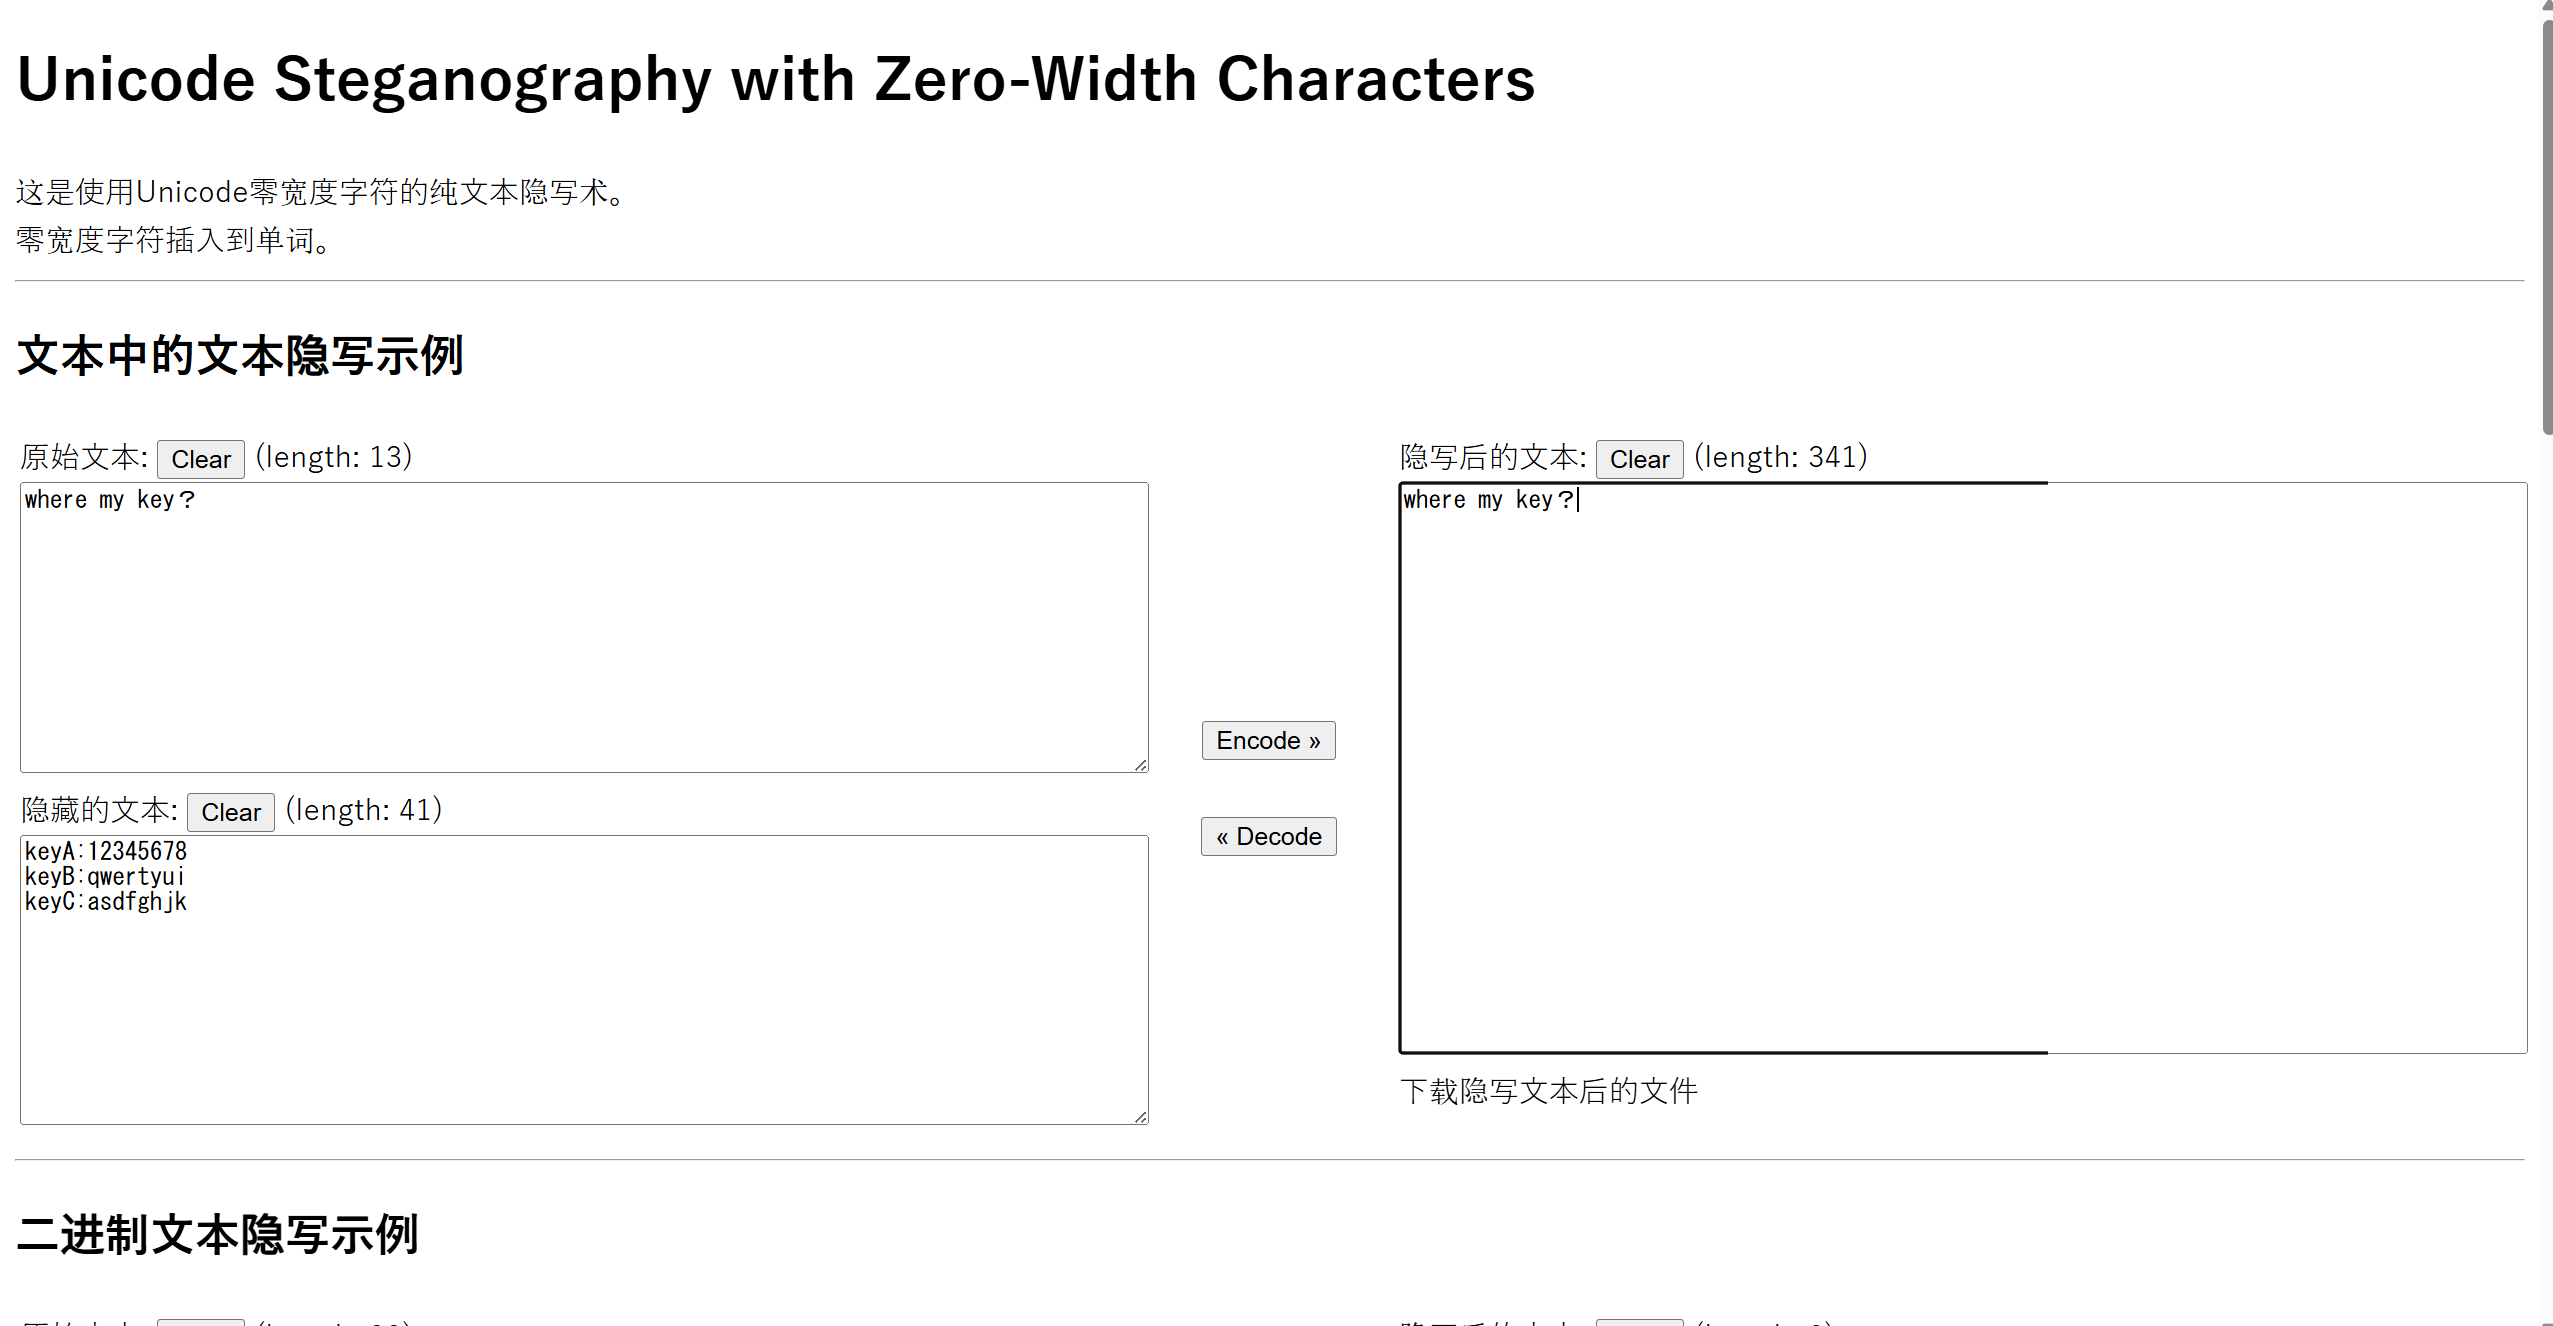Click the 二进制文本隐写示例 section heading
The height and width of the screenshot is (1326, 2553).
click(x=218, y=1235)
